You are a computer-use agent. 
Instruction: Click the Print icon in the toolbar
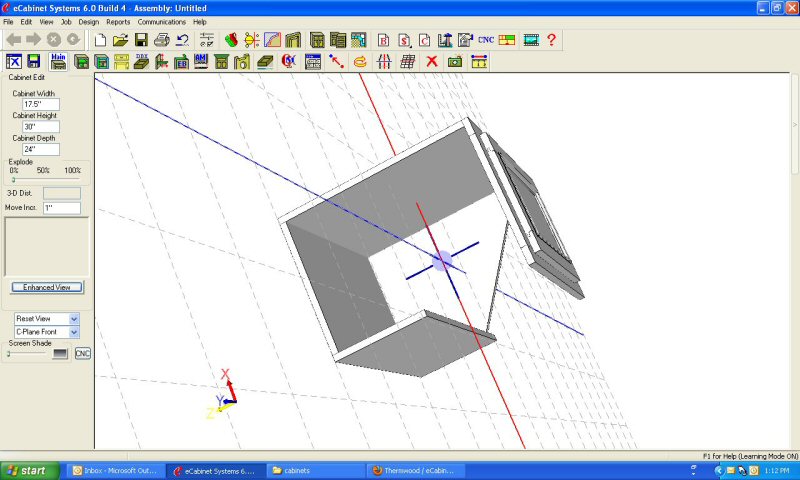[161, 40]
